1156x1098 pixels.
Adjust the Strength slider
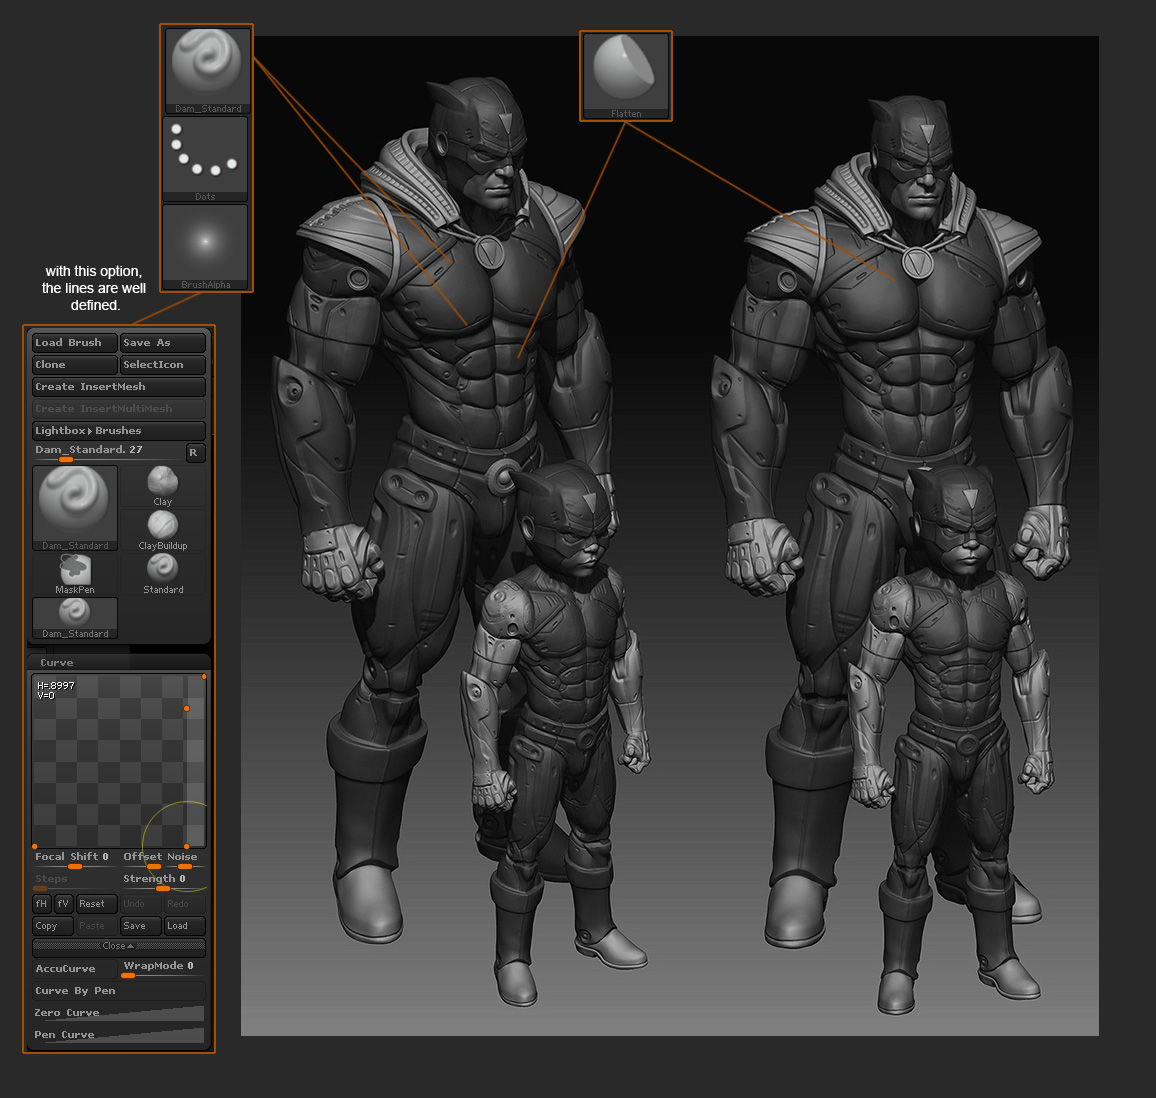coord(162,881)
